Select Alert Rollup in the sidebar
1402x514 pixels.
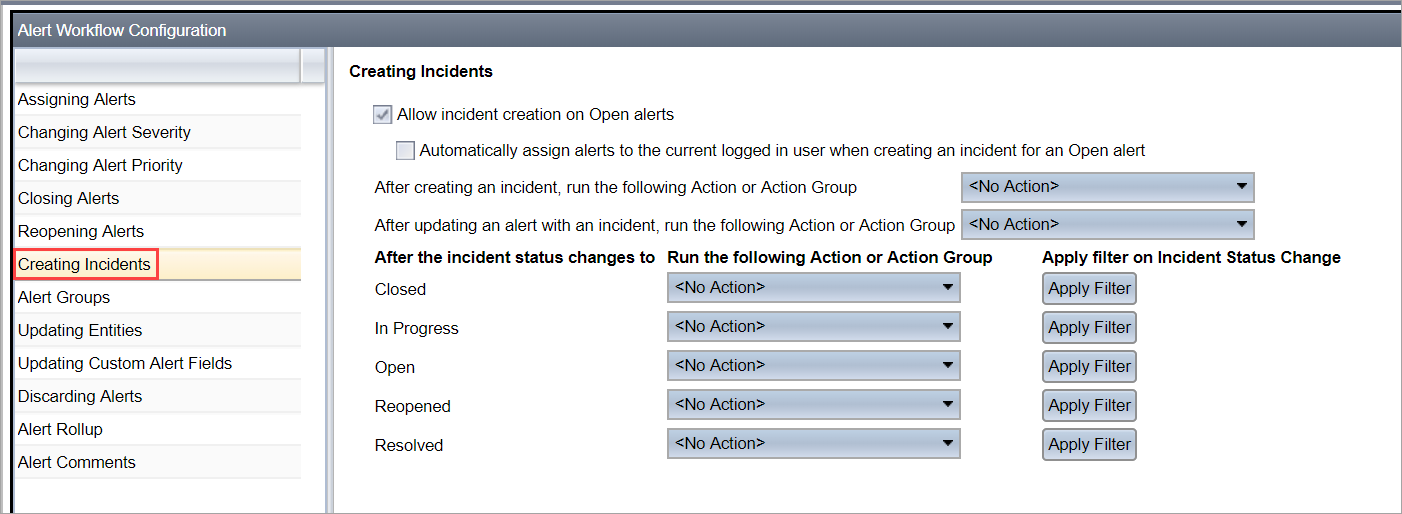158,430
